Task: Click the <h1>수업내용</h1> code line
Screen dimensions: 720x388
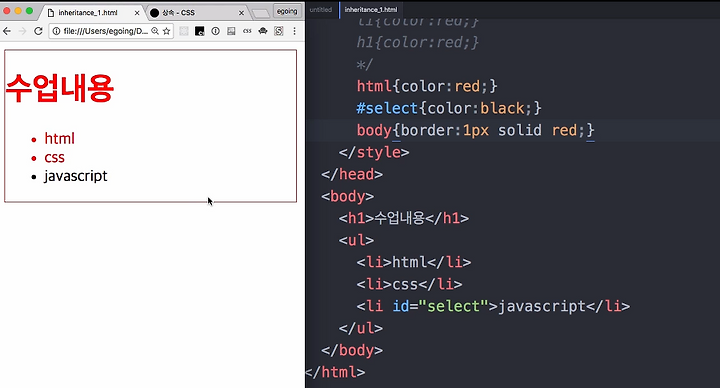Action: point(404,218)
